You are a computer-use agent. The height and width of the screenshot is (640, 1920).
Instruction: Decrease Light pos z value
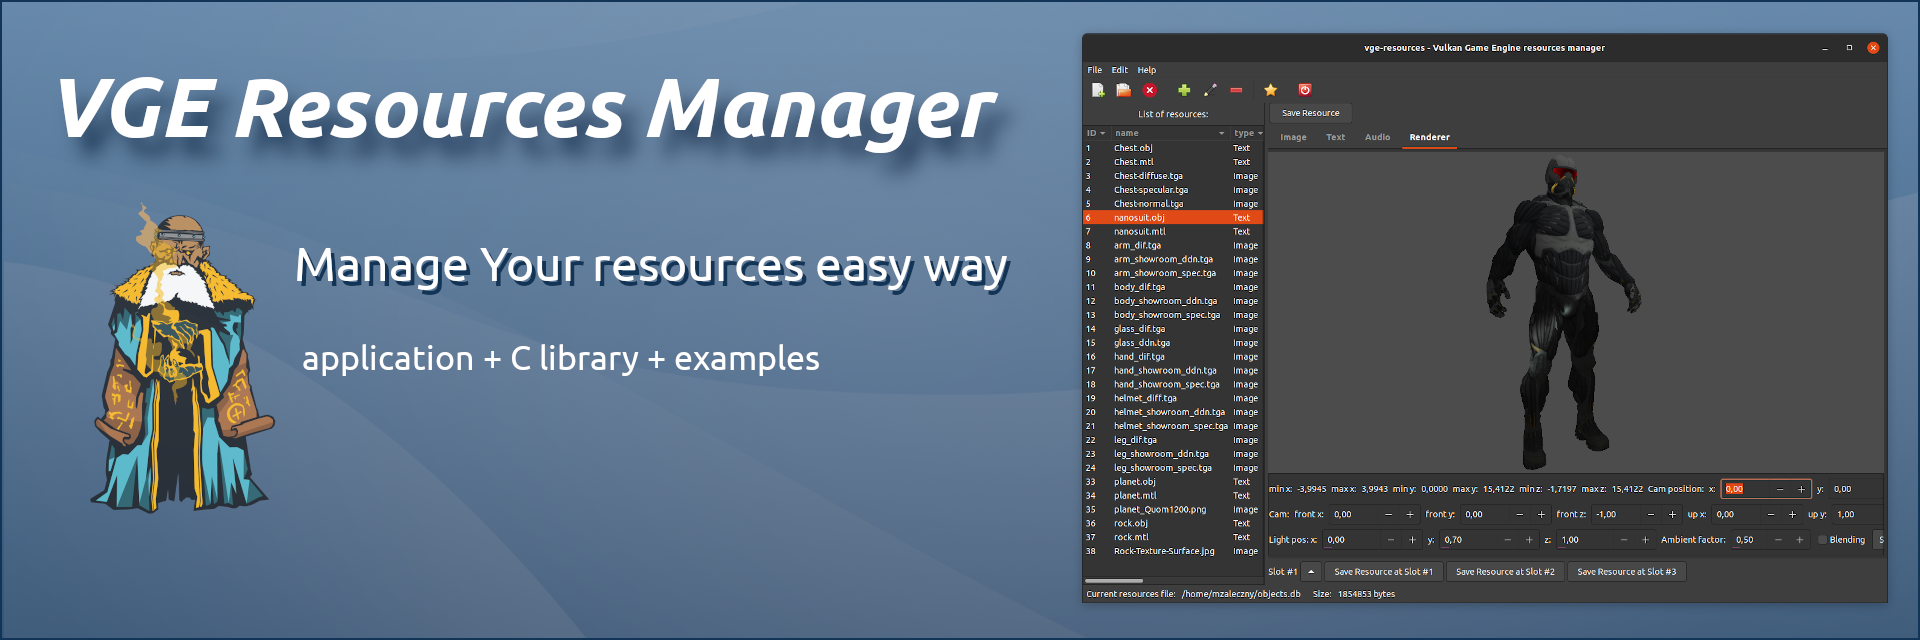[x=1623, y=540]
